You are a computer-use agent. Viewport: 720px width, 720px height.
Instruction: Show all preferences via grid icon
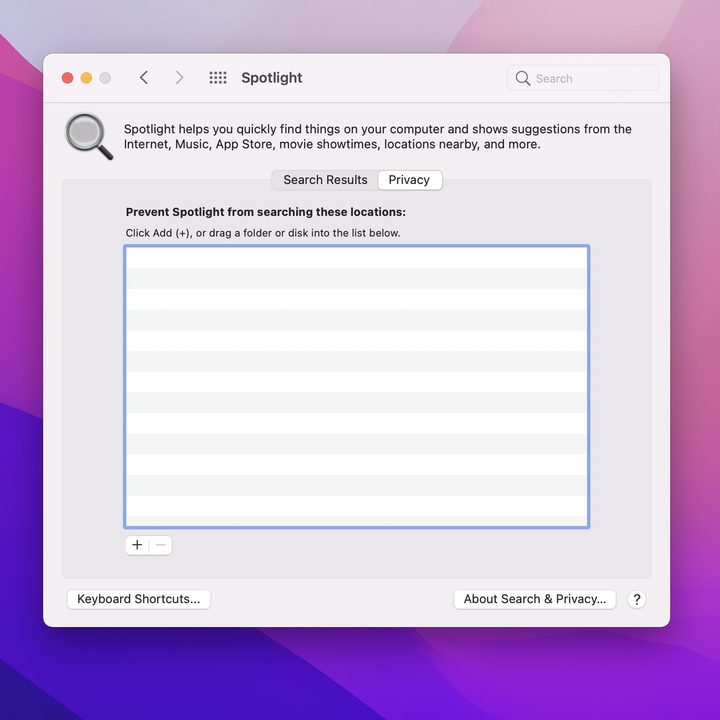[218, 78]
